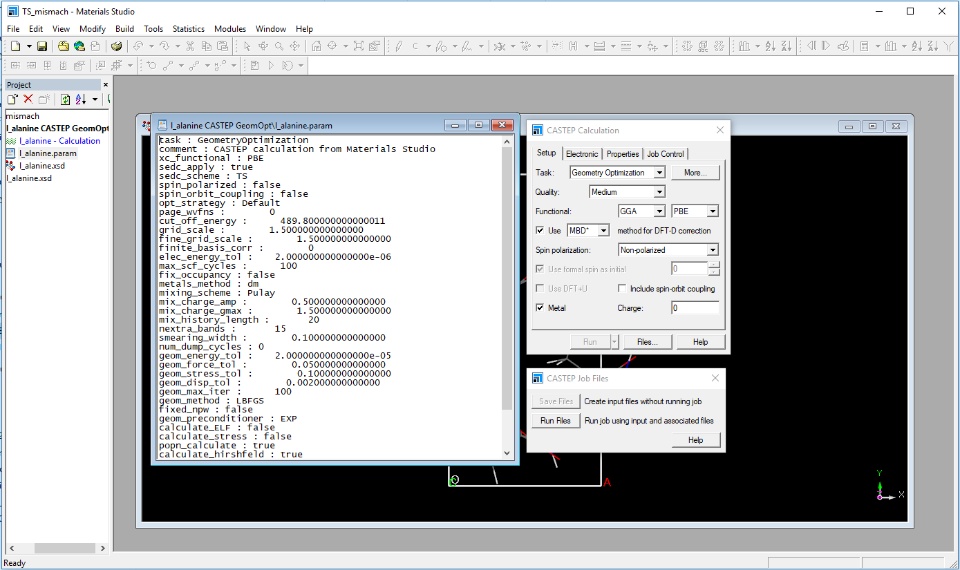The image size is (960, 570).
Task: Select l_alanine - Calculation in project tree
Action: (x=59, y=141)
